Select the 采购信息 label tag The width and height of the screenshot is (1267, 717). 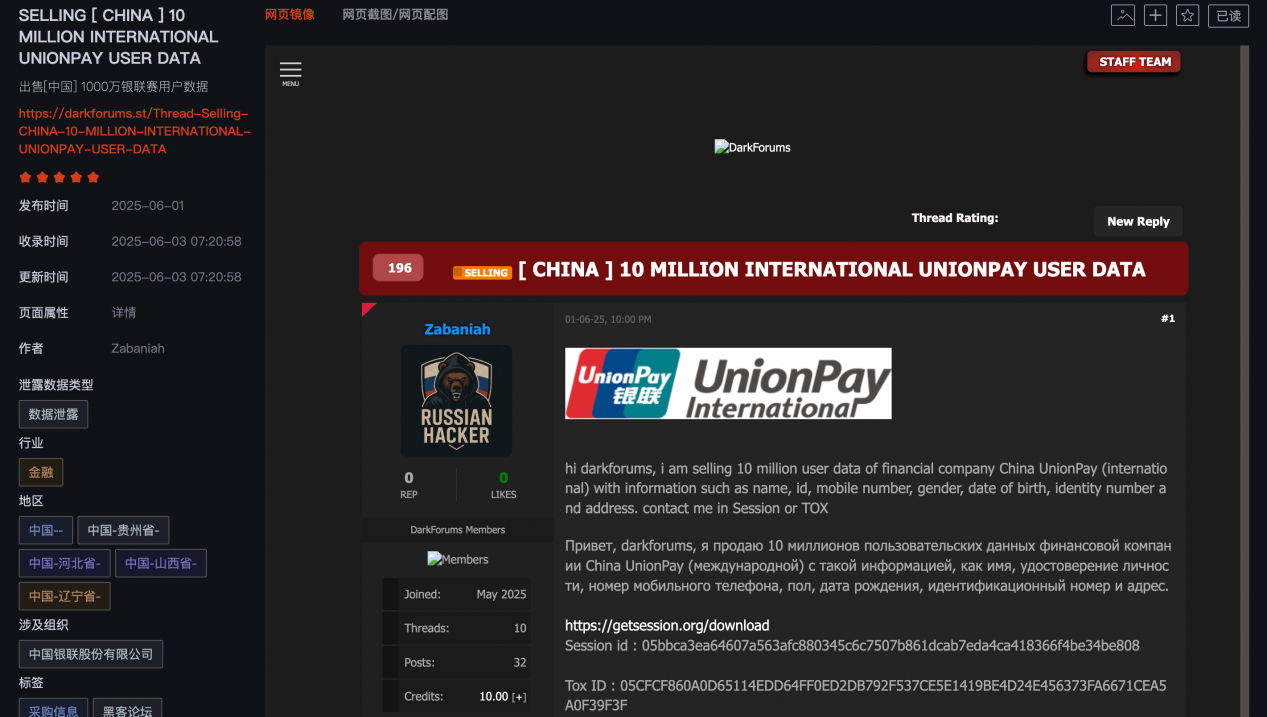(53, 709)
